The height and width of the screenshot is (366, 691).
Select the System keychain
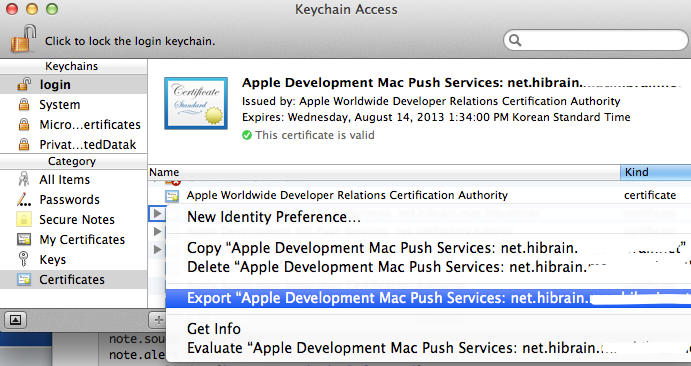tap(74, 105)
